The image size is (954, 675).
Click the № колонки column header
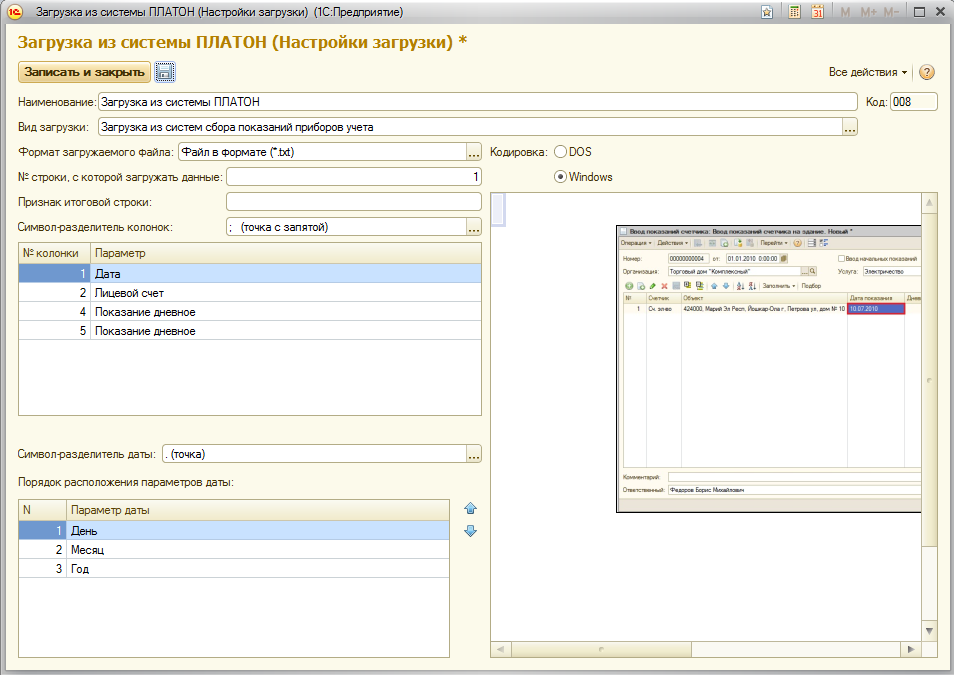coord(55,253)
